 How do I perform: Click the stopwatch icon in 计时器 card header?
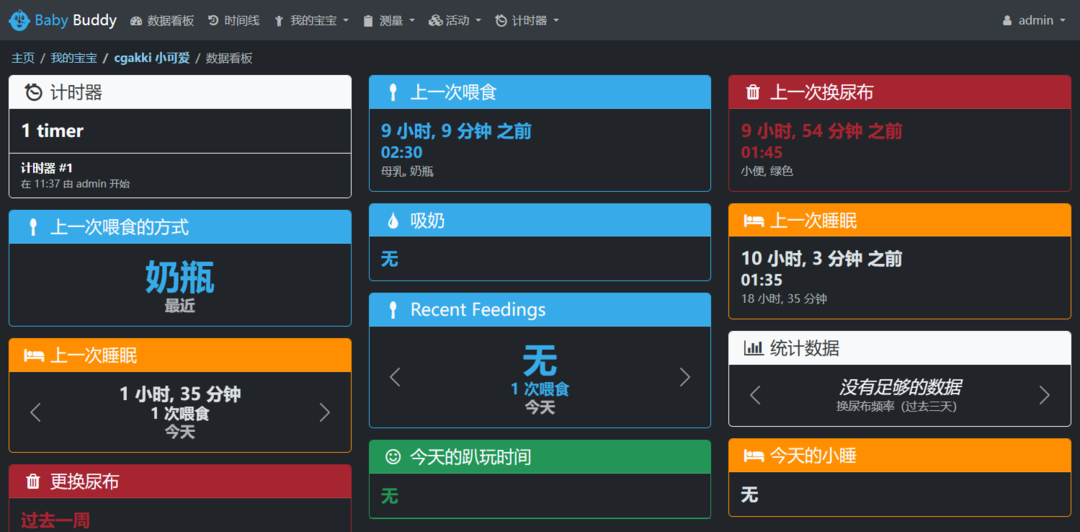(33, 92)
